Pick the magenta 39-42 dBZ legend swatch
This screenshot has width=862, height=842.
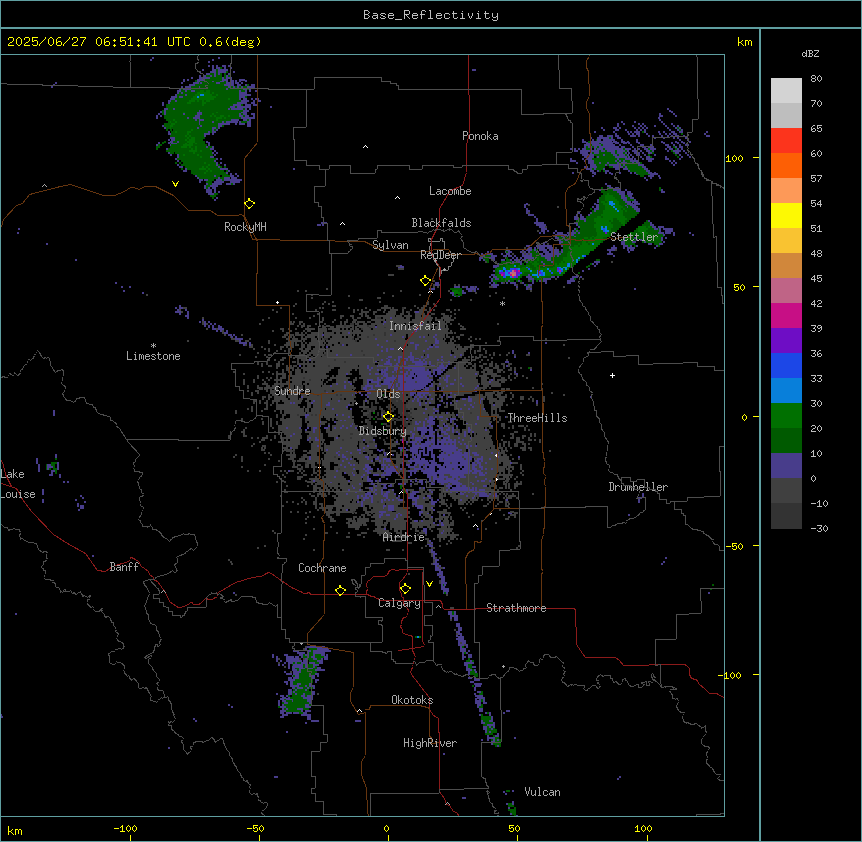click(x=786, y=316)
